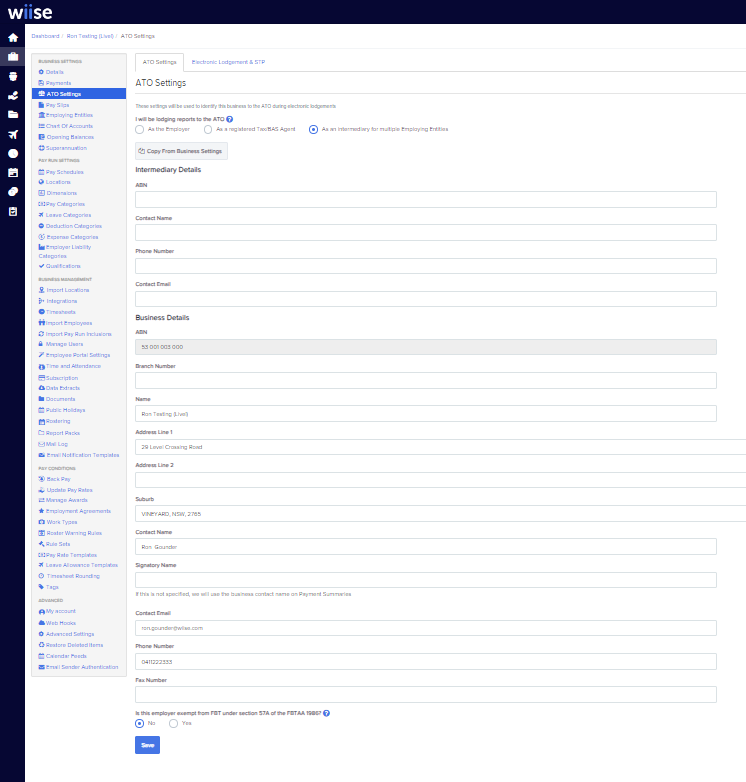Click the lifebuoy icon beside Superannuation
The image size is (746, 782).
pos(41,148)
